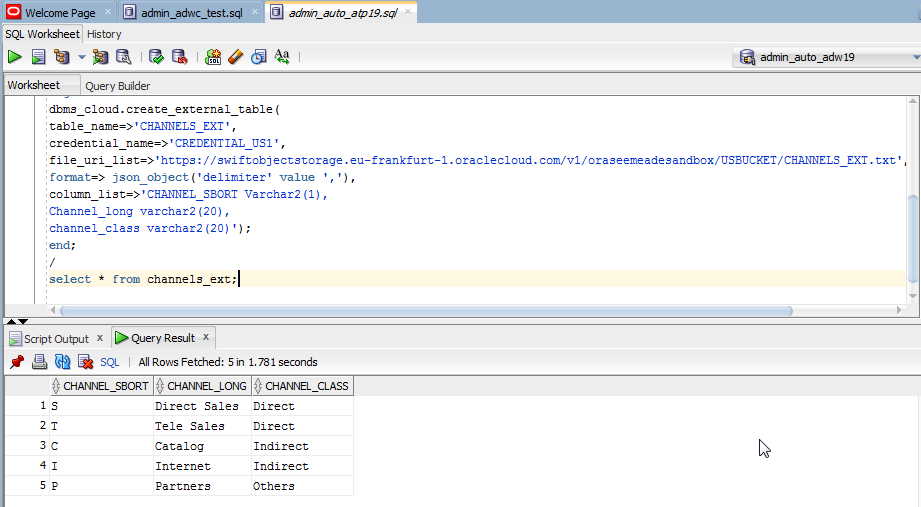Refresh the query result data
The height and width of the screenshot is (507, 921).
62,362
